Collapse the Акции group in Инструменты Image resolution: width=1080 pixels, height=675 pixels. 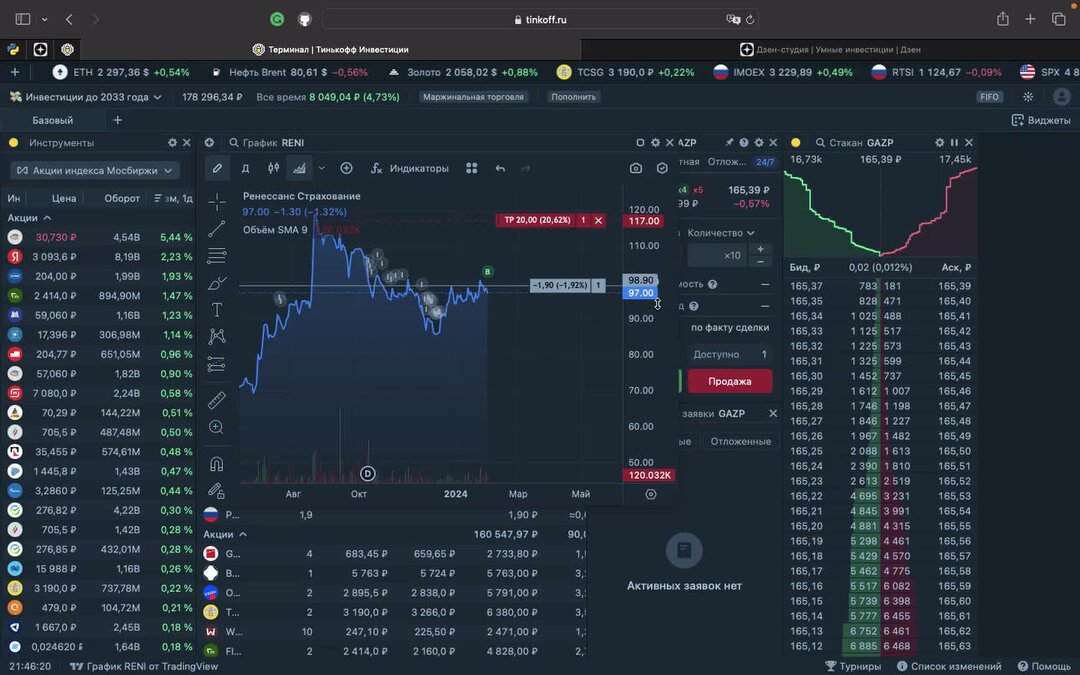[29, 218]
